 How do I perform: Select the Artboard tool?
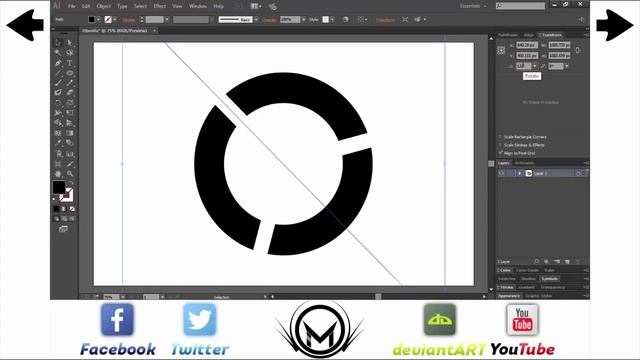pyautogui.click(x=58, y=164)
